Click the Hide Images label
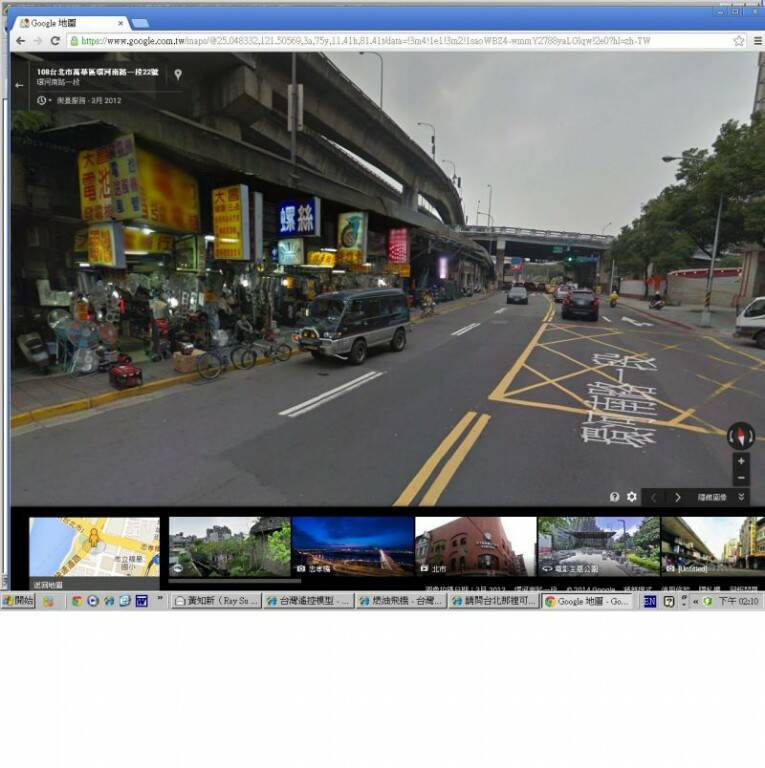Screen dimensions: 765x768 coord(711,497)
